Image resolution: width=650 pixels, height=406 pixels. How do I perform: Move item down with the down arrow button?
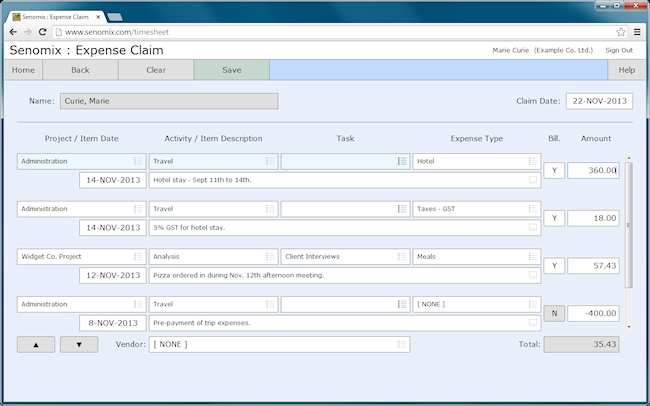(79, 345)
